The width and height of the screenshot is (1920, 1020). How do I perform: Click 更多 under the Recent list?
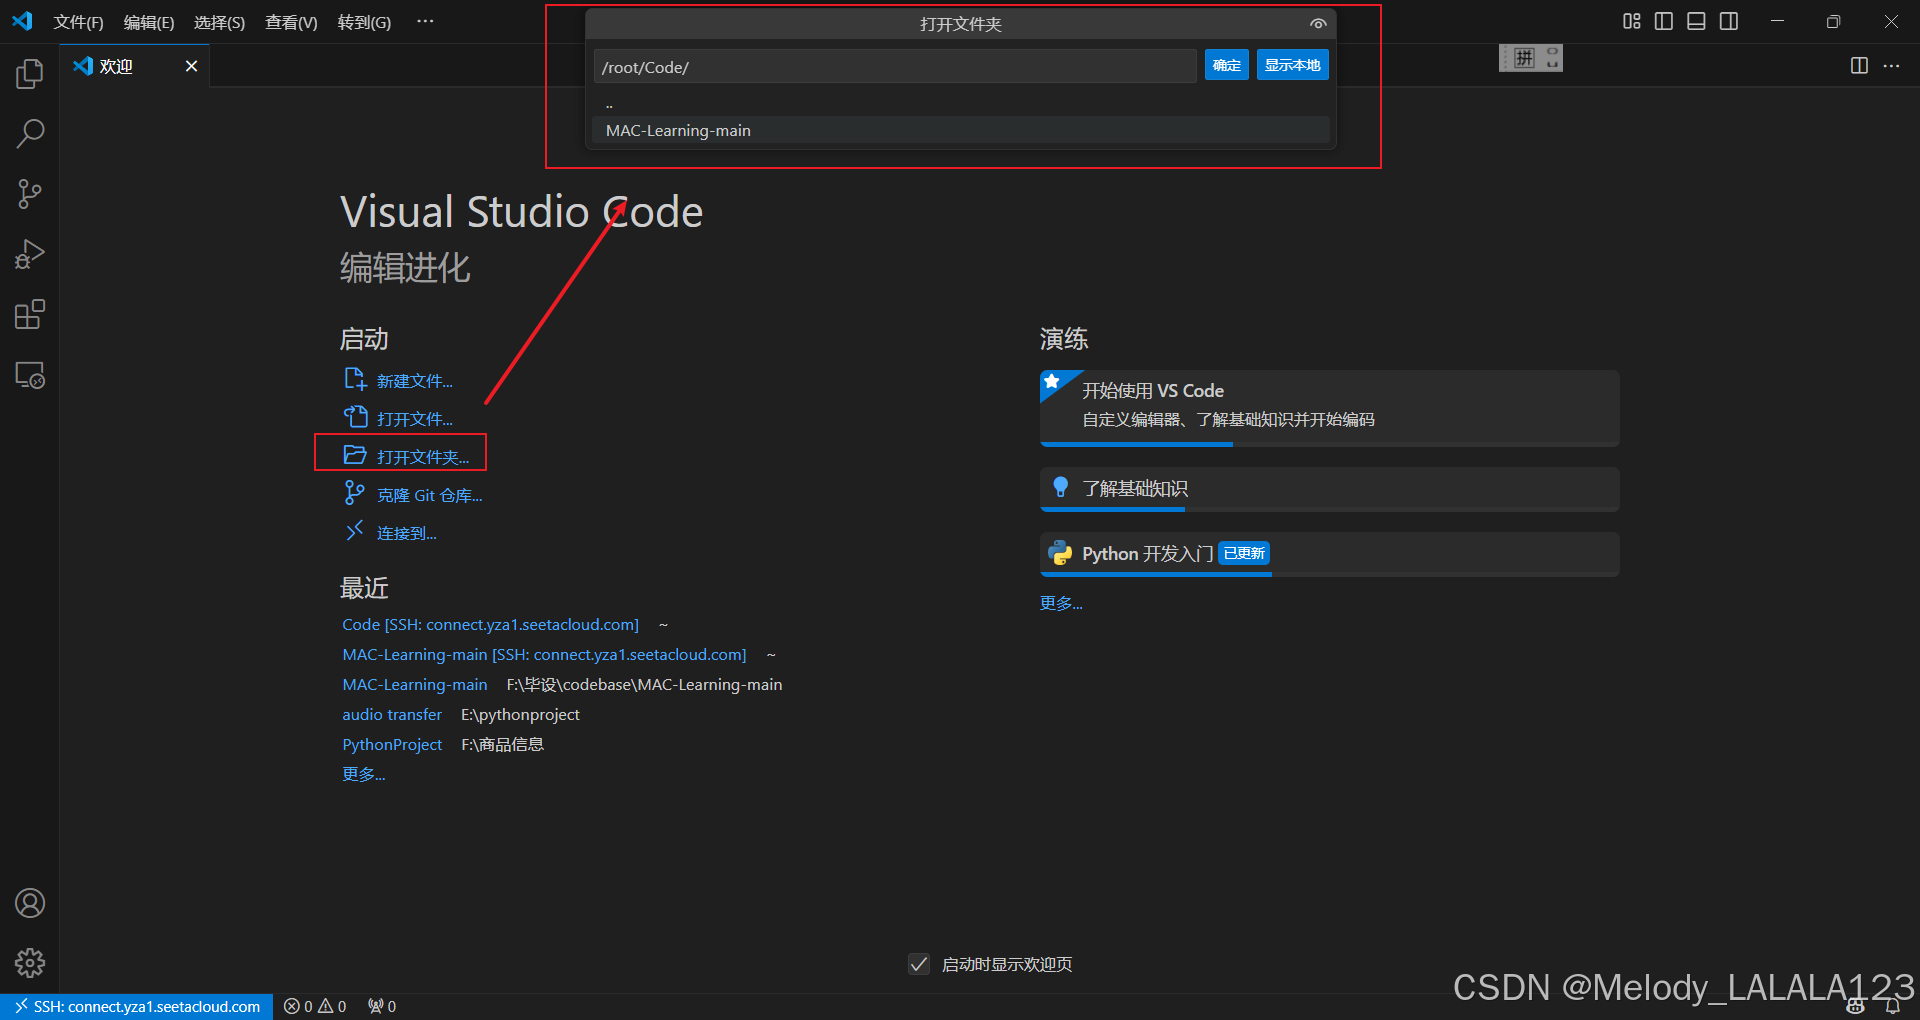pos(363,774)
